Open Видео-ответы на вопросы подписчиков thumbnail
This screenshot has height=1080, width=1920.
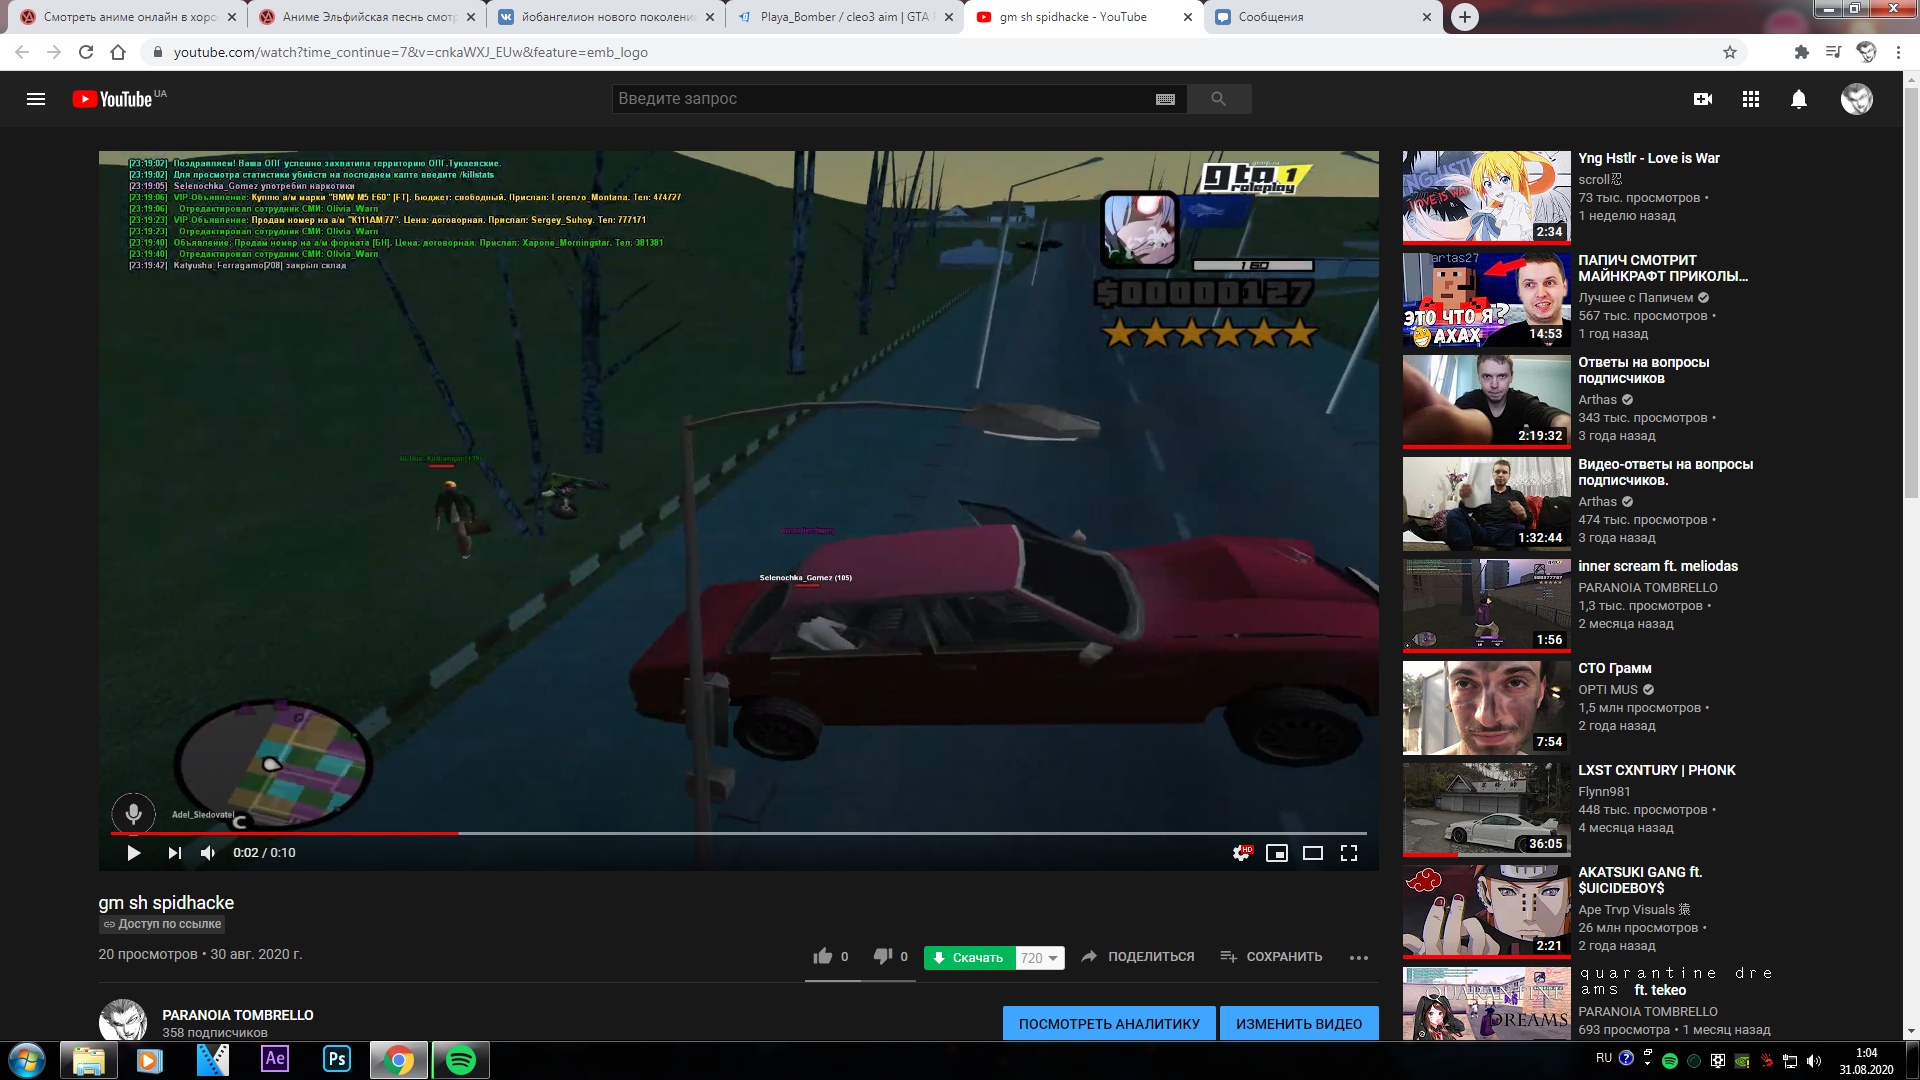1486,503
